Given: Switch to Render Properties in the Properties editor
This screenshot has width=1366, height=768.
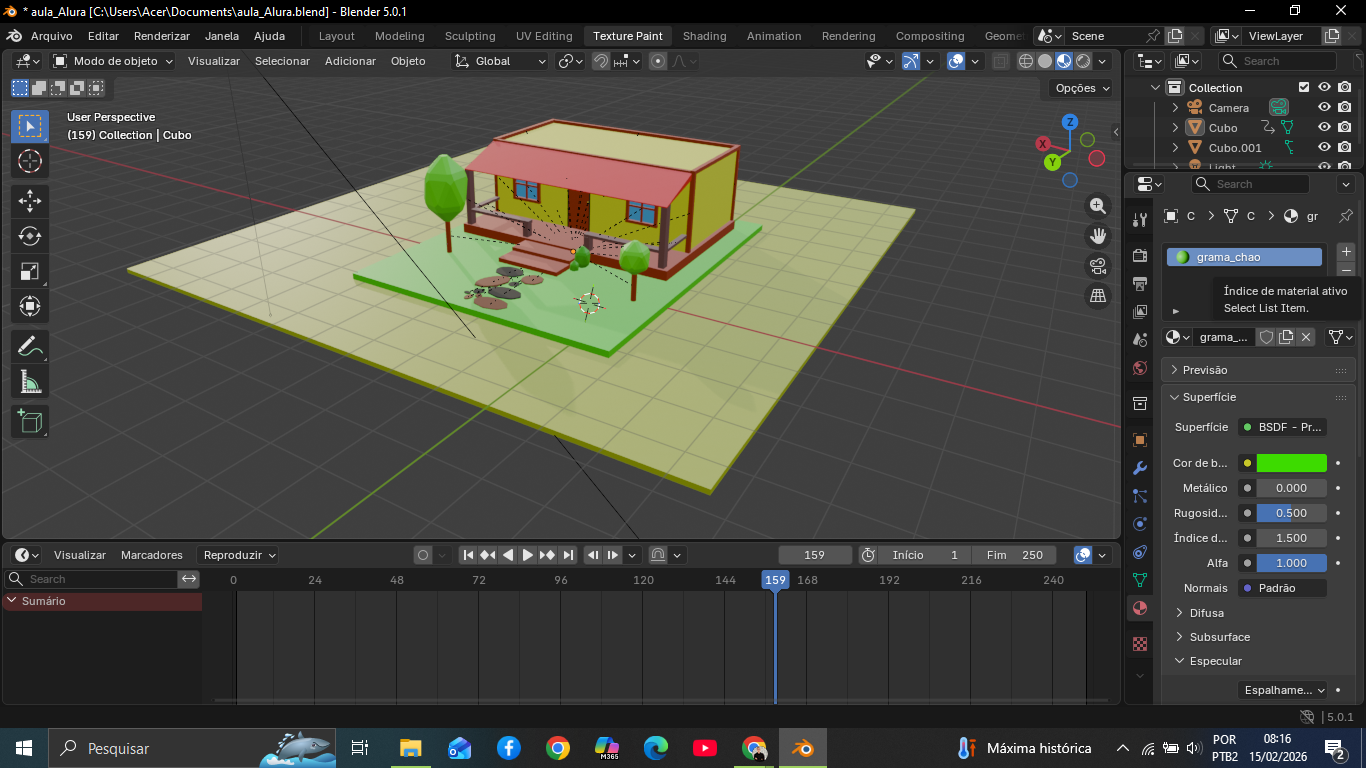Looking at the screenshot, I should 1139,255.
